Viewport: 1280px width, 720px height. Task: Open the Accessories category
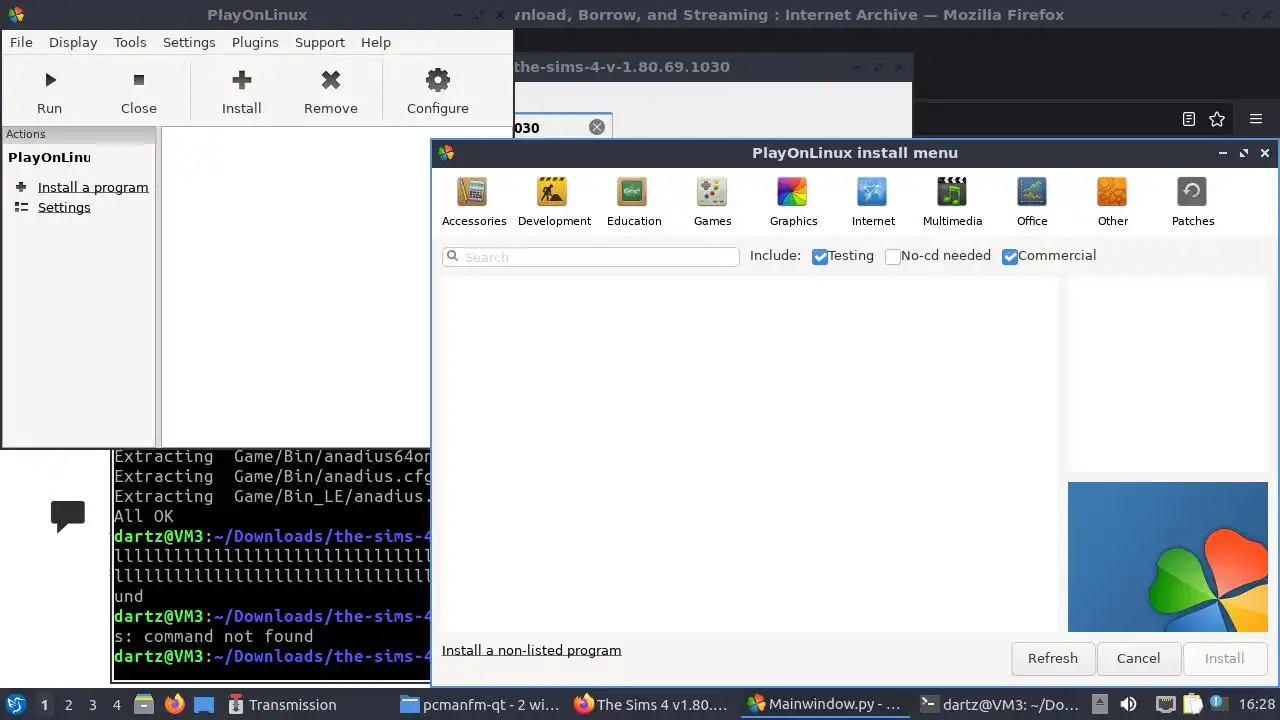pos(474,201)
